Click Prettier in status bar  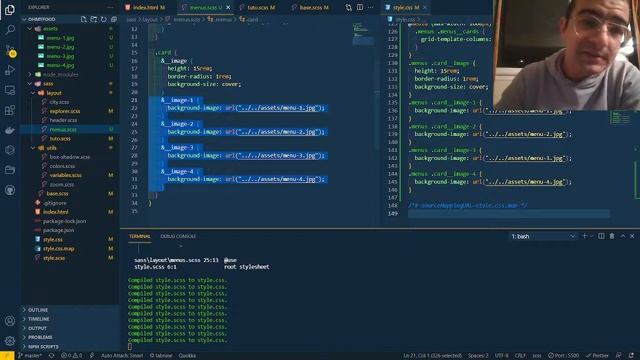pos(598,356)
